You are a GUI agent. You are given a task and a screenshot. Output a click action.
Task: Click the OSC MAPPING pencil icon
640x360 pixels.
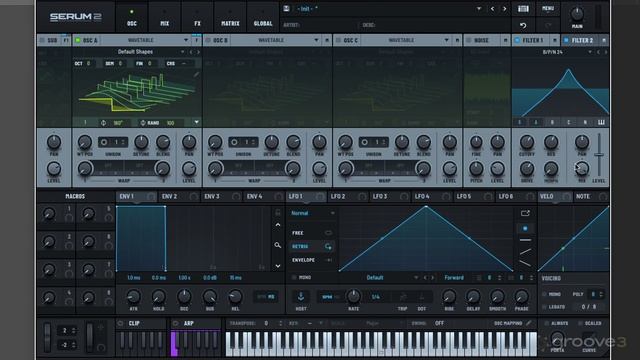click(529, 323)
